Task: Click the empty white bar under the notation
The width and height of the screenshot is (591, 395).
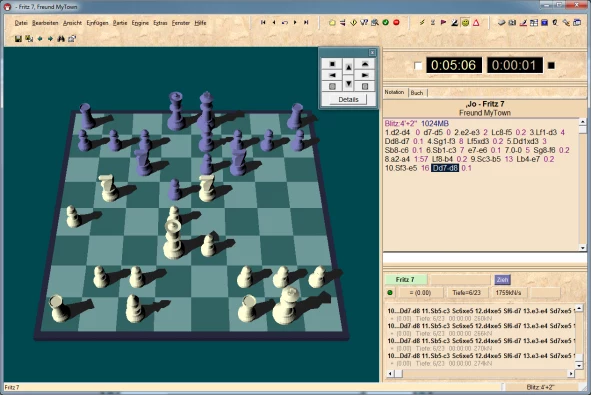Action: click(485, 258)
